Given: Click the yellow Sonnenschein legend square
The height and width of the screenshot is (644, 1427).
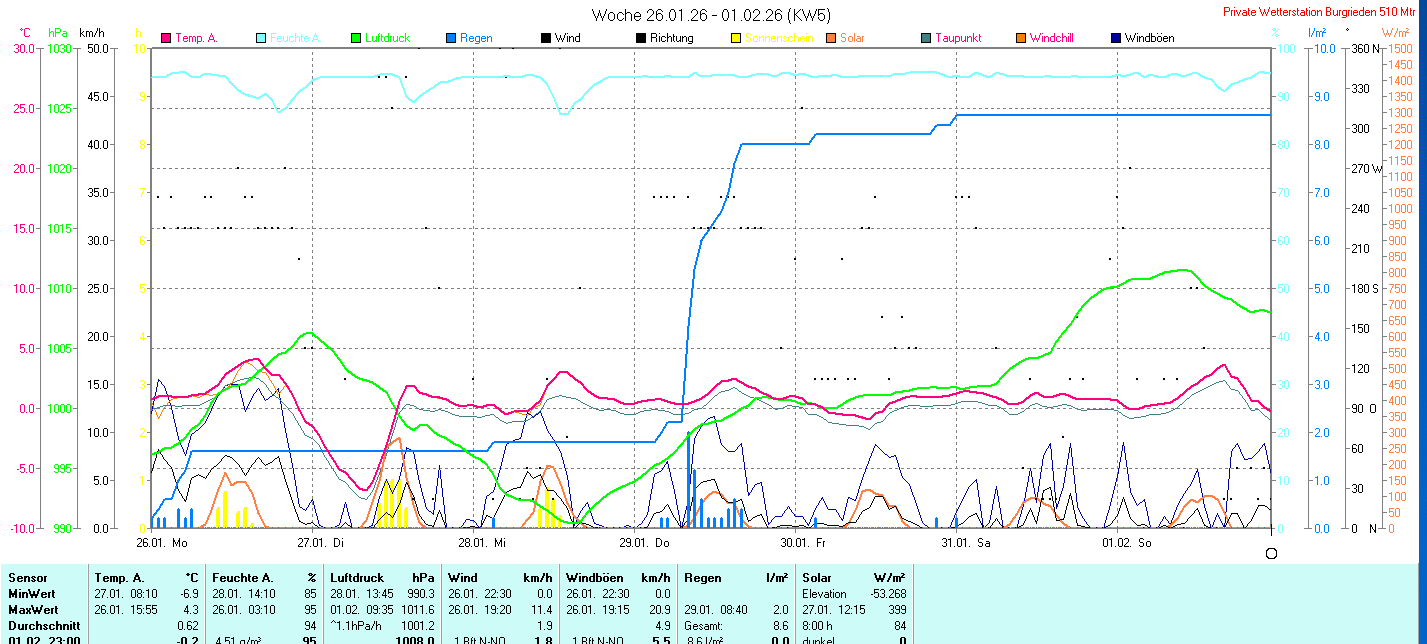Looking at the screenshot, I should click(736, 38).
